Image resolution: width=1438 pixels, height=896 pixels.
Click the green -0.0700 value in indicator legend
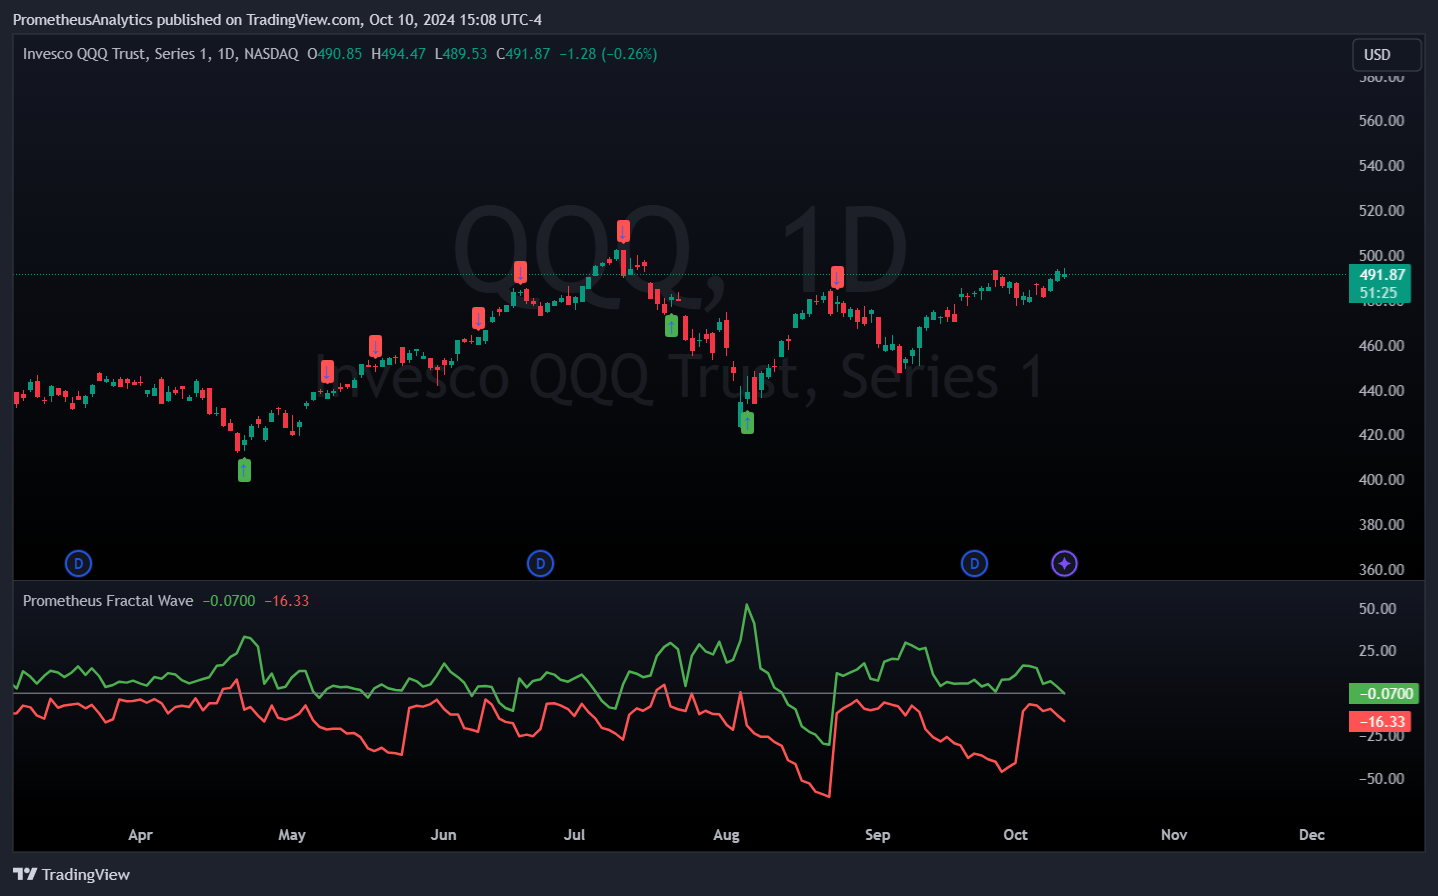tap(229, 601)
